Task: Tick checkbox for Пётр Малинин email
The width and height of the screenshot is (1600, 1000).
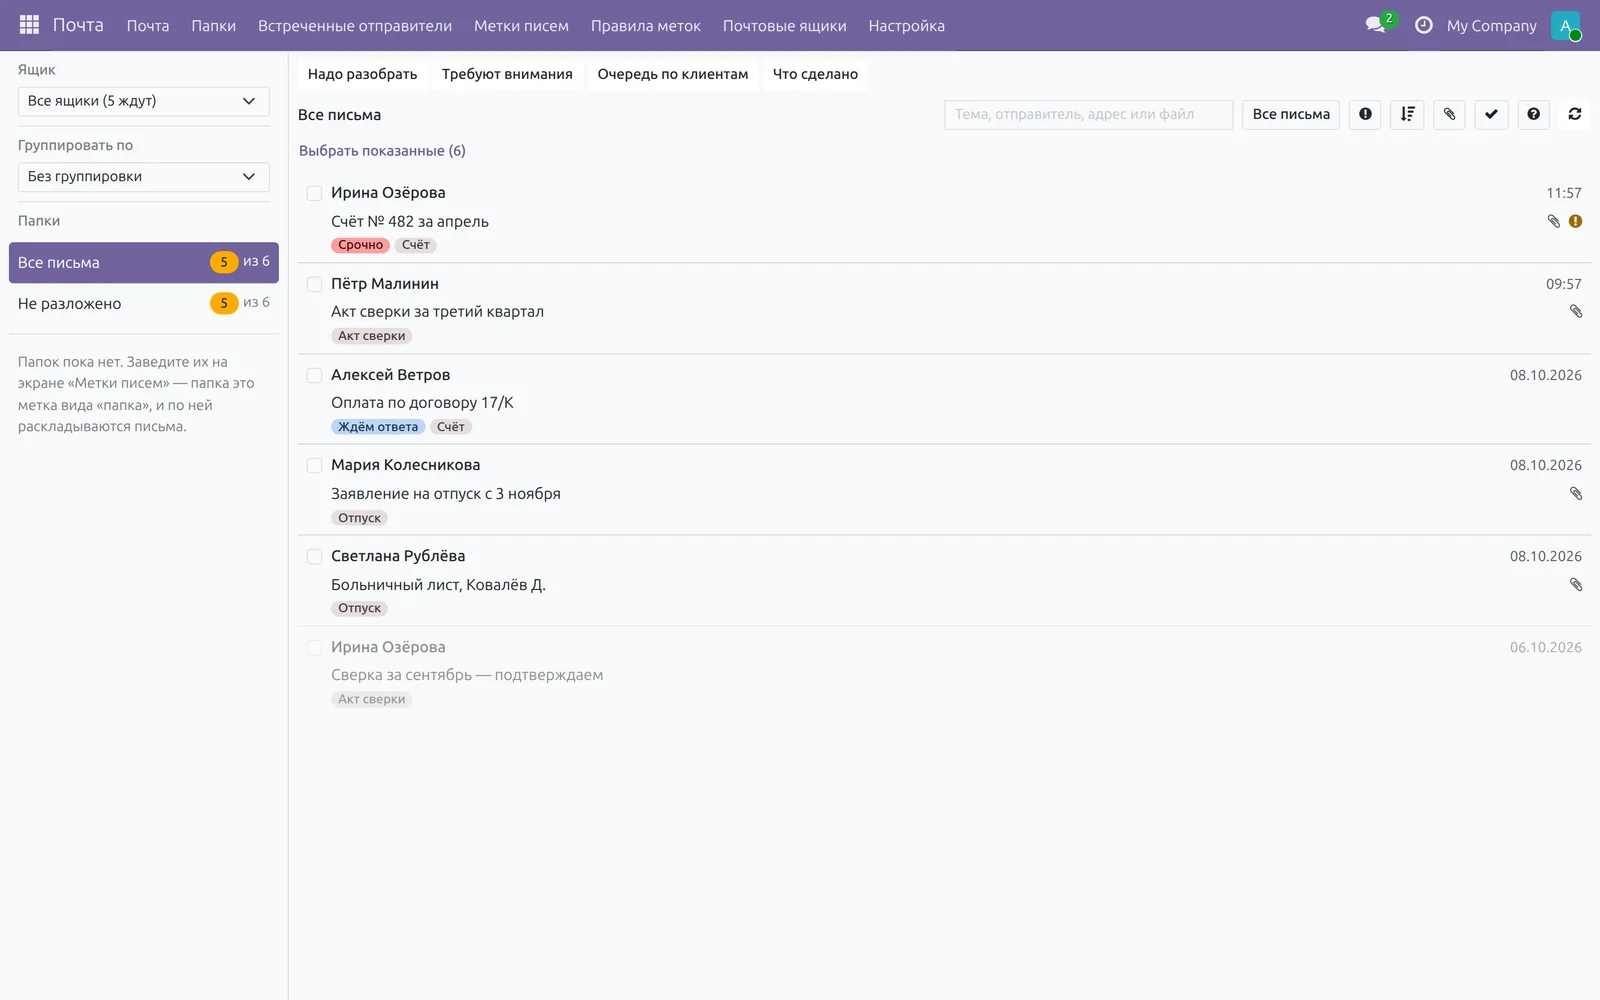Action: point(314,284)
